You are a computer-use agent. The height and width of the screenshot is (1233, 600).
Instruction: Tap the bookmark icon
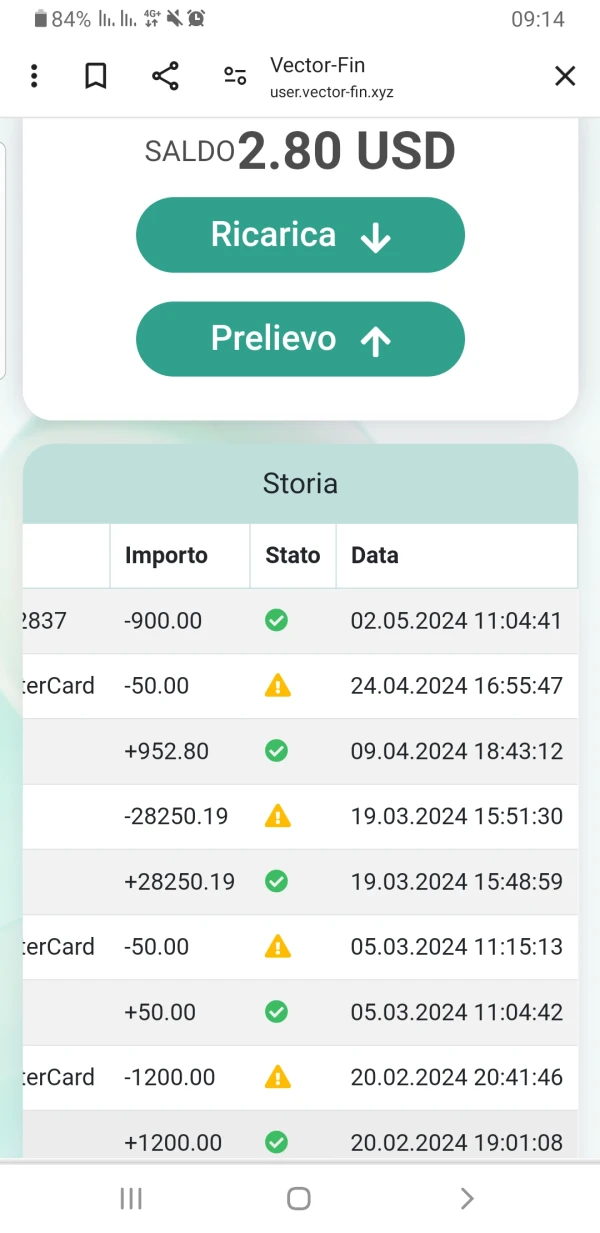click(96, 76)
